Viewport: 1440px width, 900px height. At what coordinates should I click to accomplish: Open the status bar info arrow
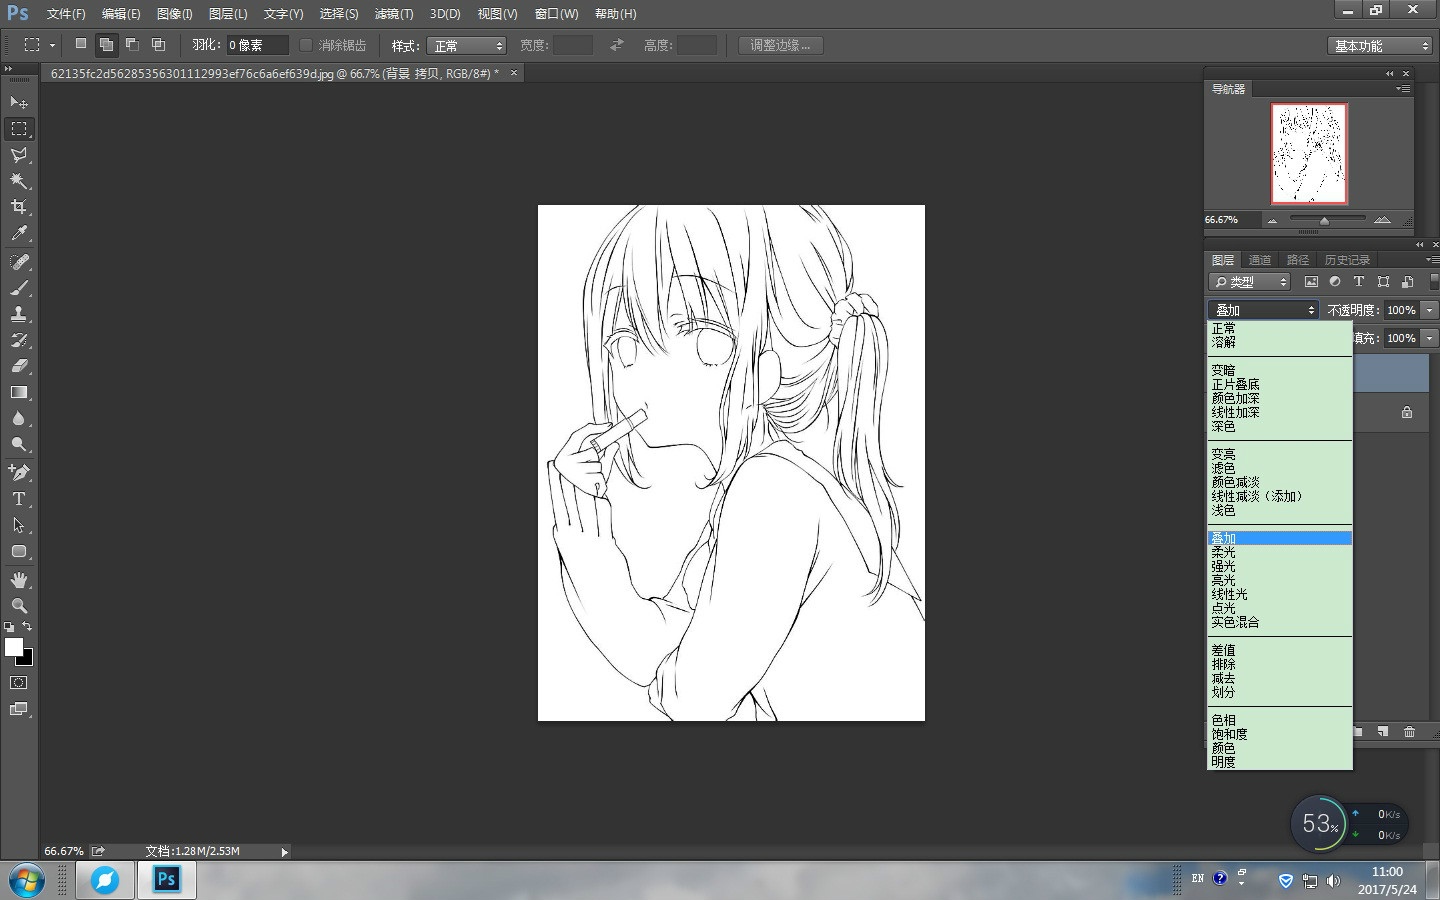(284, 852)
